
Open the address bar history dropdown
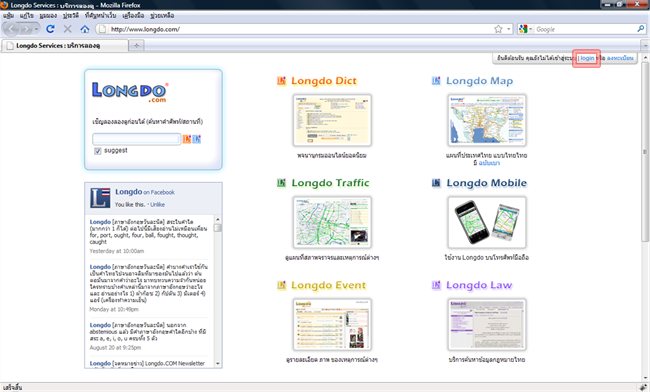[x=509, y=29]
